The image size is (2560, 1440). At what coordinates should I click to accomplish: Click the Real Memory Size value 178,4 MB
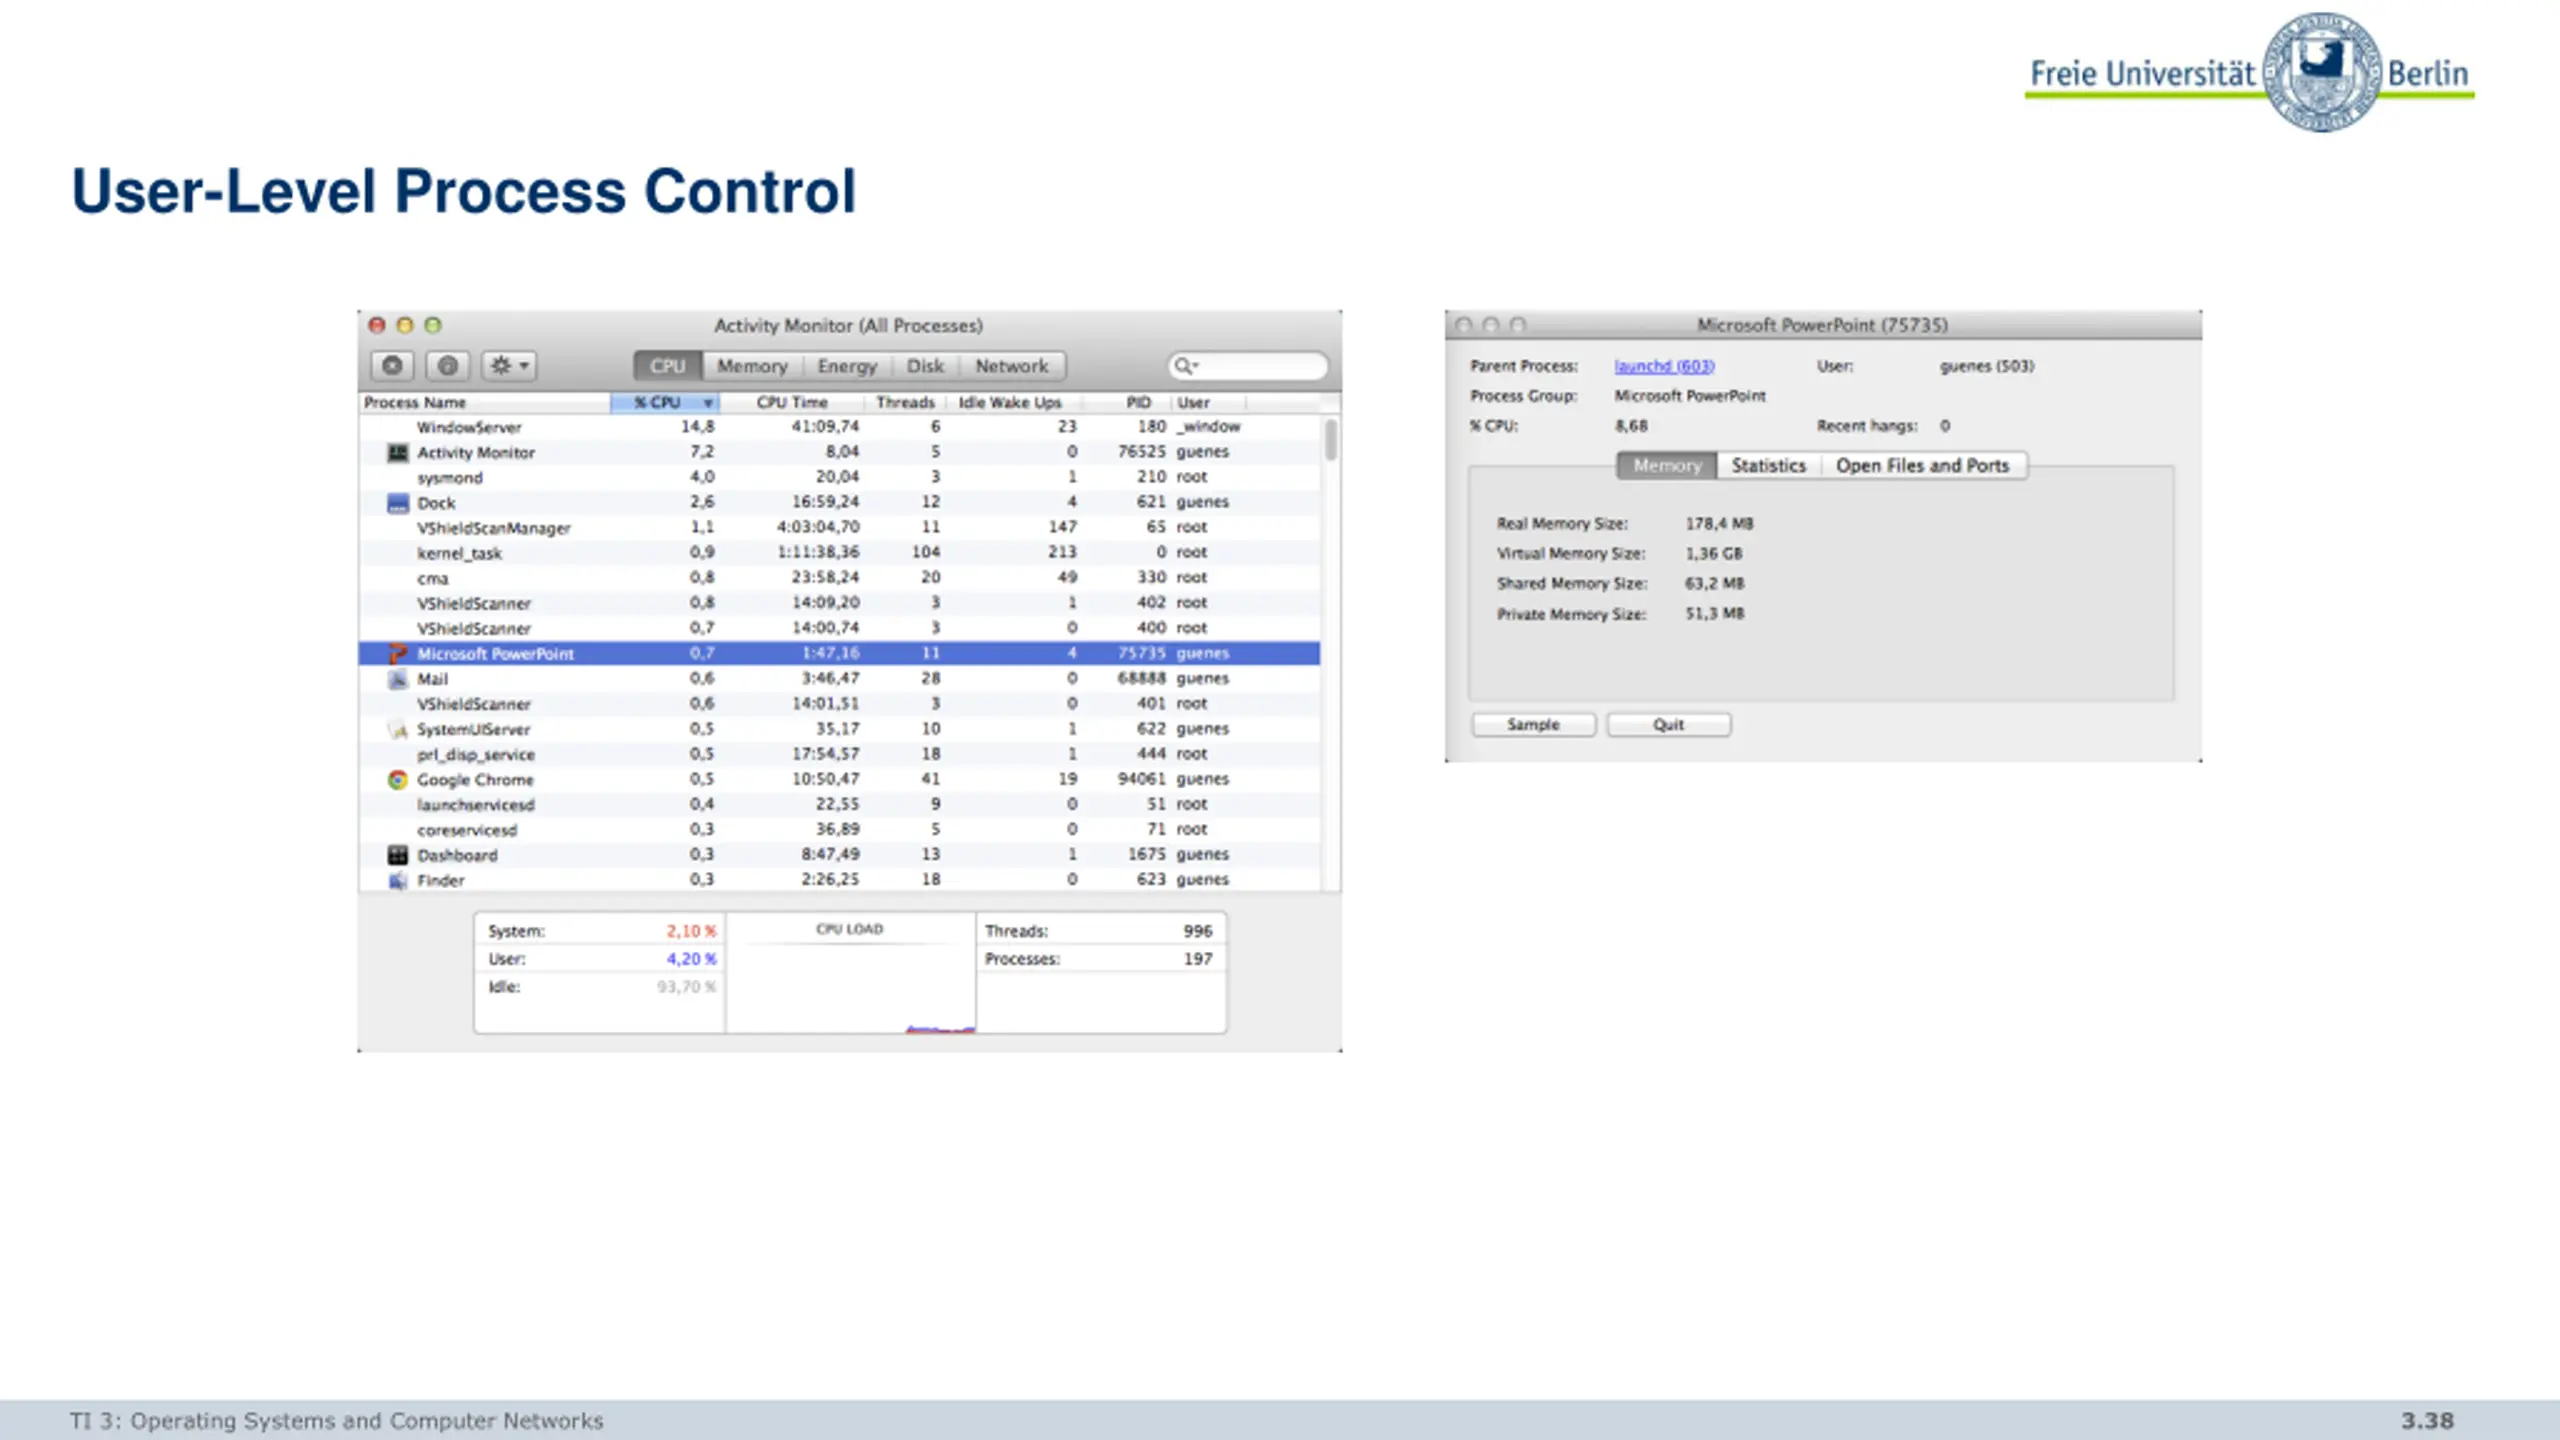[x=1719, y=523]
